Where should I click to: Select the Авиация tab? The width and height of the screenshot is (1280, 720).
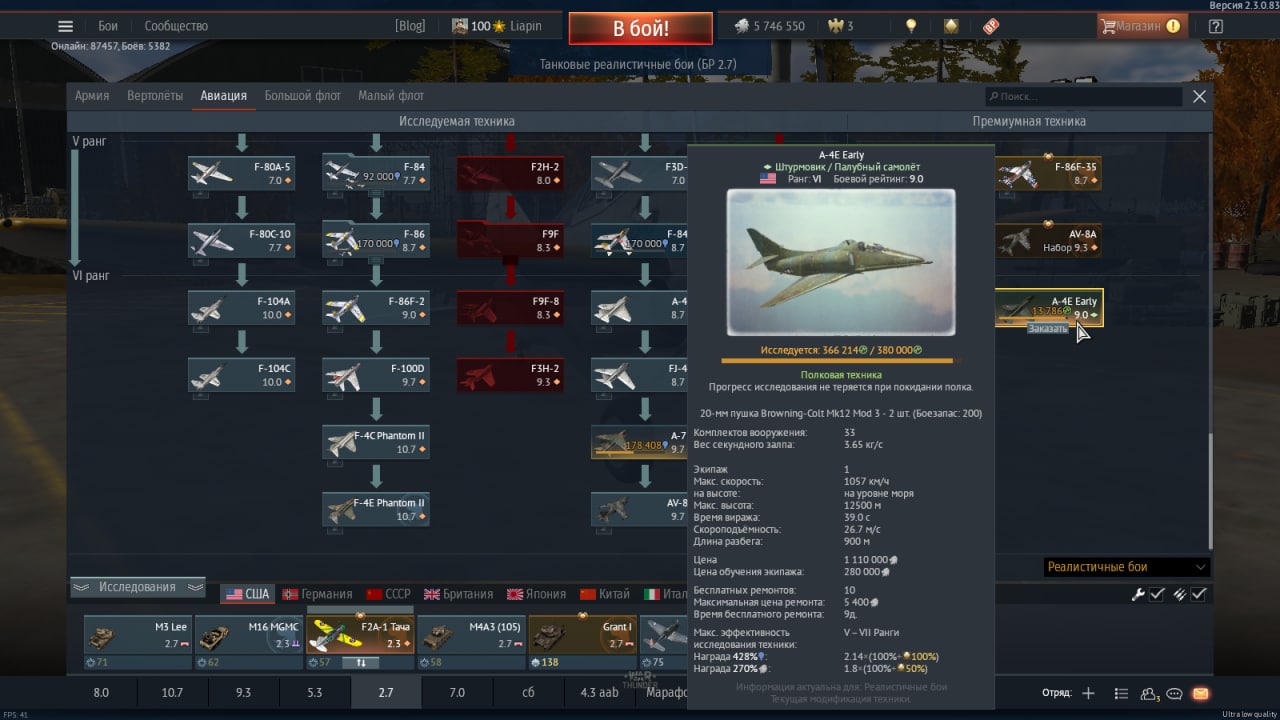(223, 96)
